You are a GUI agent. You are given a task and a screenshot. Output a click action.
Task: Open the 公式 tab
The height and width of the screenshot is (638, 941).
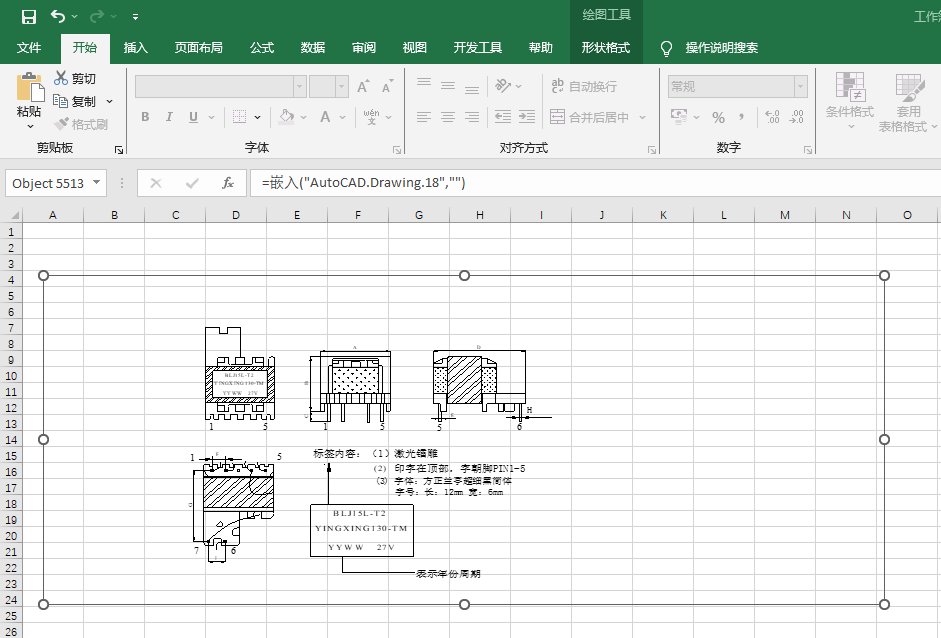click(x=262, y=47)
